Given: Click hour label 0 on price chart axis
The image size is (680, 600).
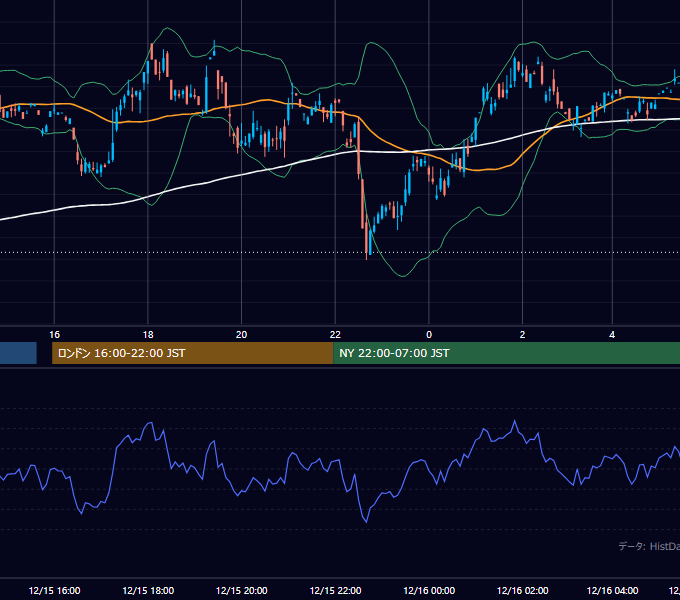Looking at the screenshot, I should [429, 335].
